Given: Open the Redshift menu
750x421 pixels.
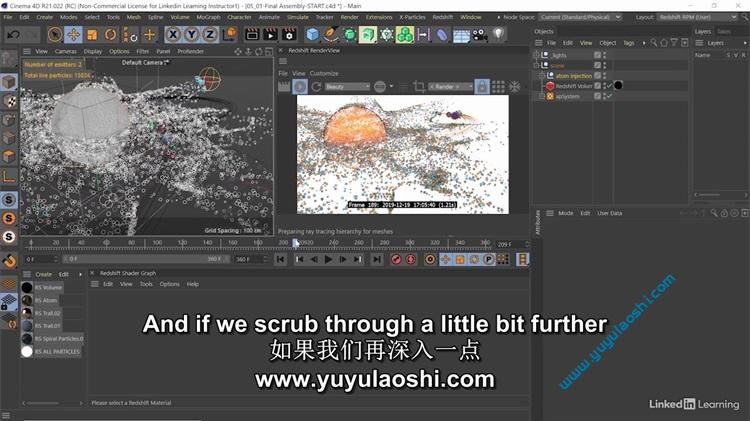Looking at the screenshot, I should point(442,17).
